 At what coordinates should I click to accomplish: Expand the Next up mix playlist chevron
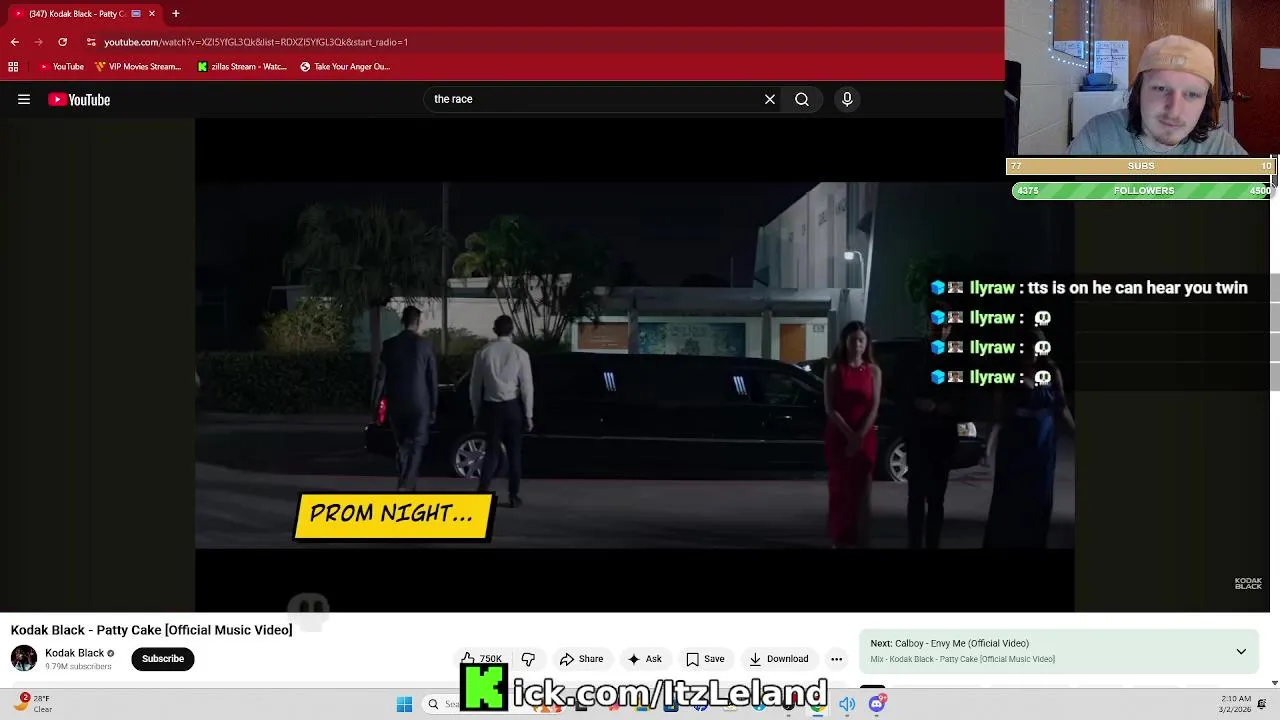(x=1241, y=651)
